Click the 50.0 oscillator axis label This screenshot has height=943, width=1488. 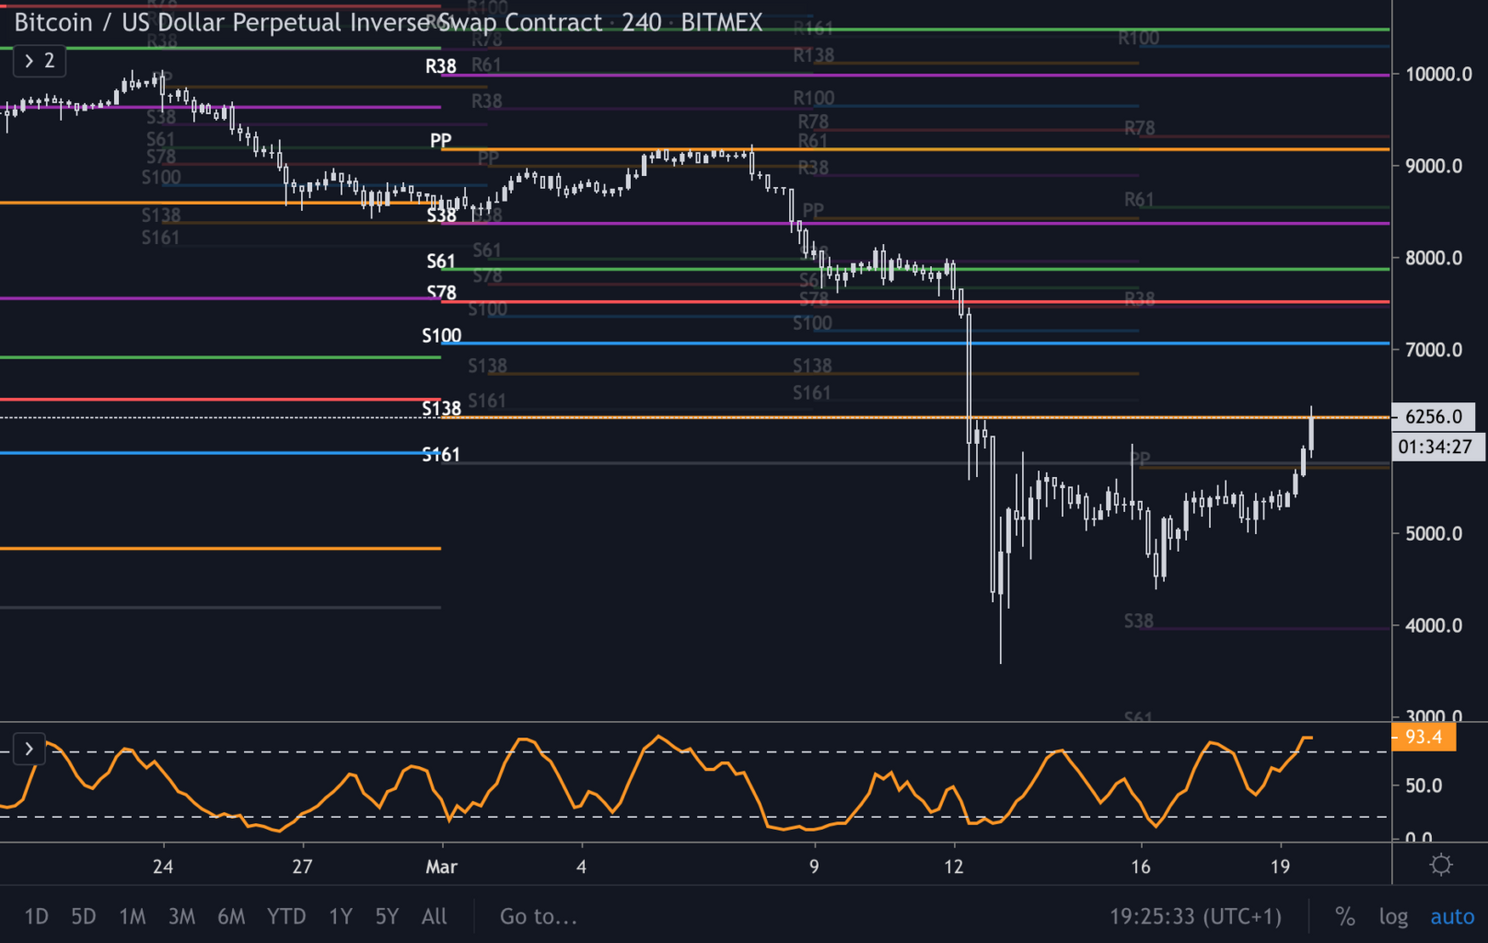point(1423,786)
